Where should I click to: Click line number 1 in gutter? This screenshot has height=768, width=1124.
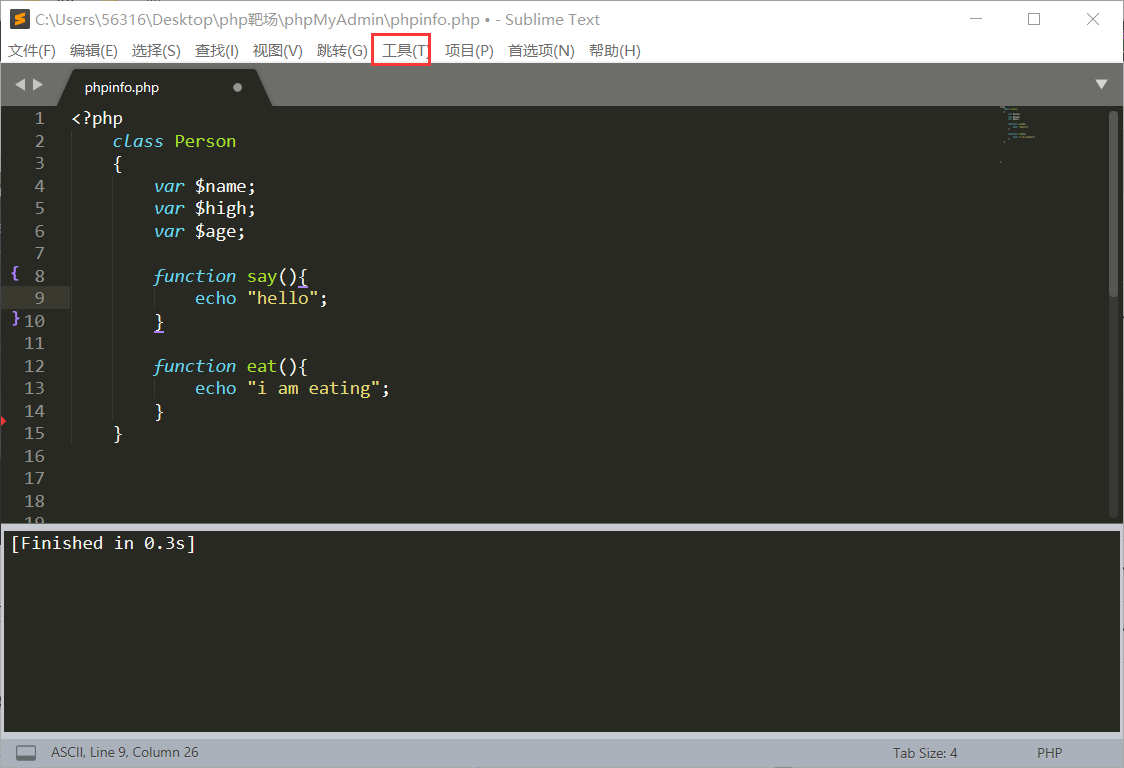[x=39, y=118]
